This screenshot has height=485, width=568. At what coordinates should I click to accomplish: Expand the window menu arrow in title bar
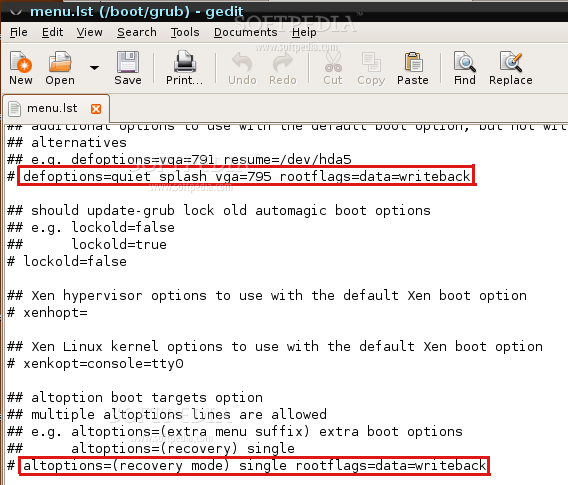coord(16,12)
